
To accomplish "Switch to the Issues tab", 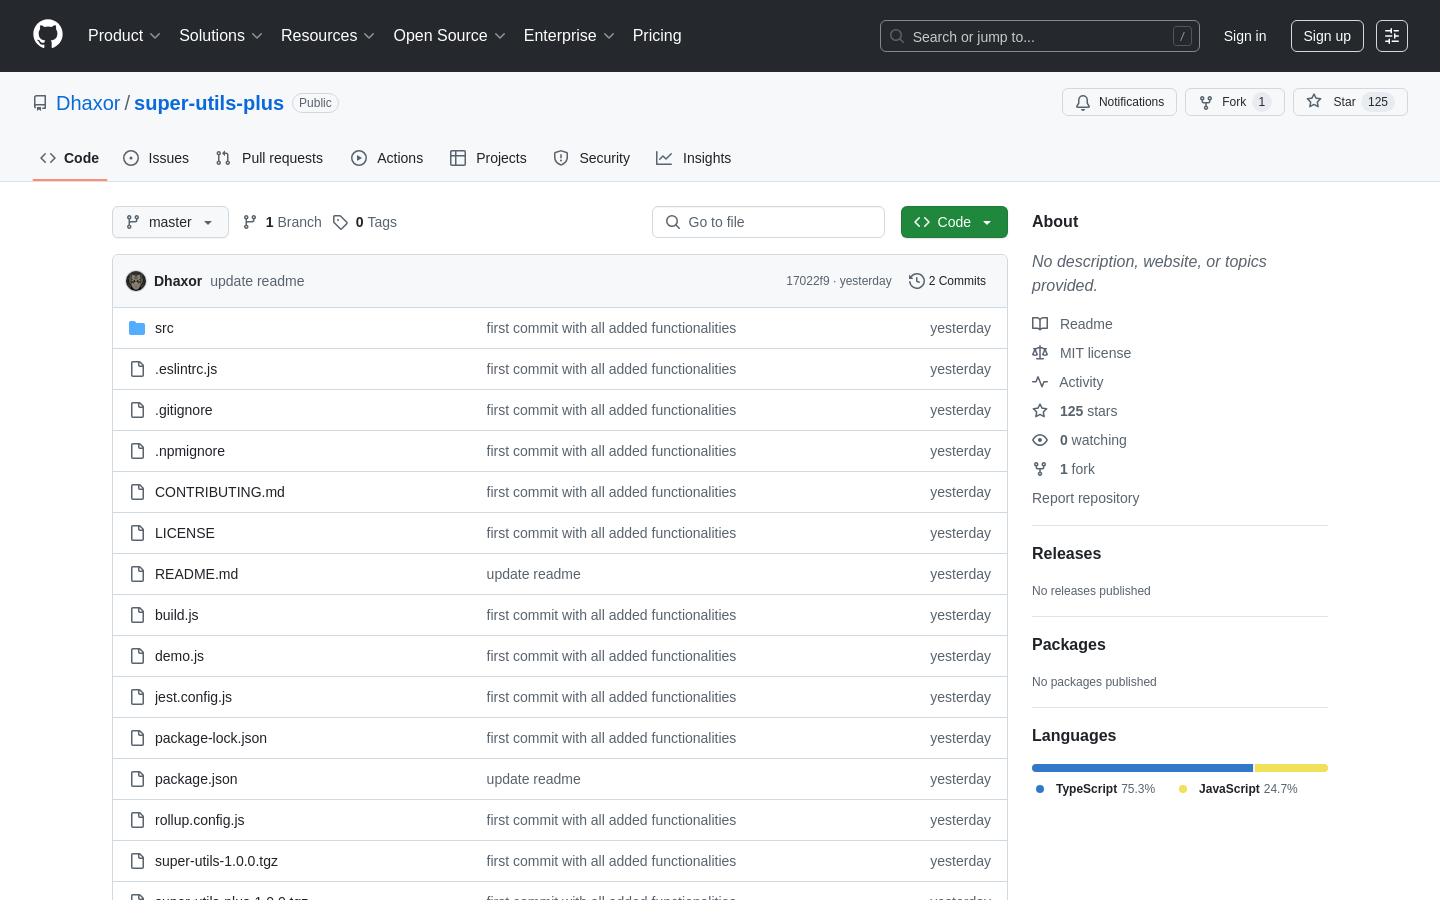I will (156, 158).
